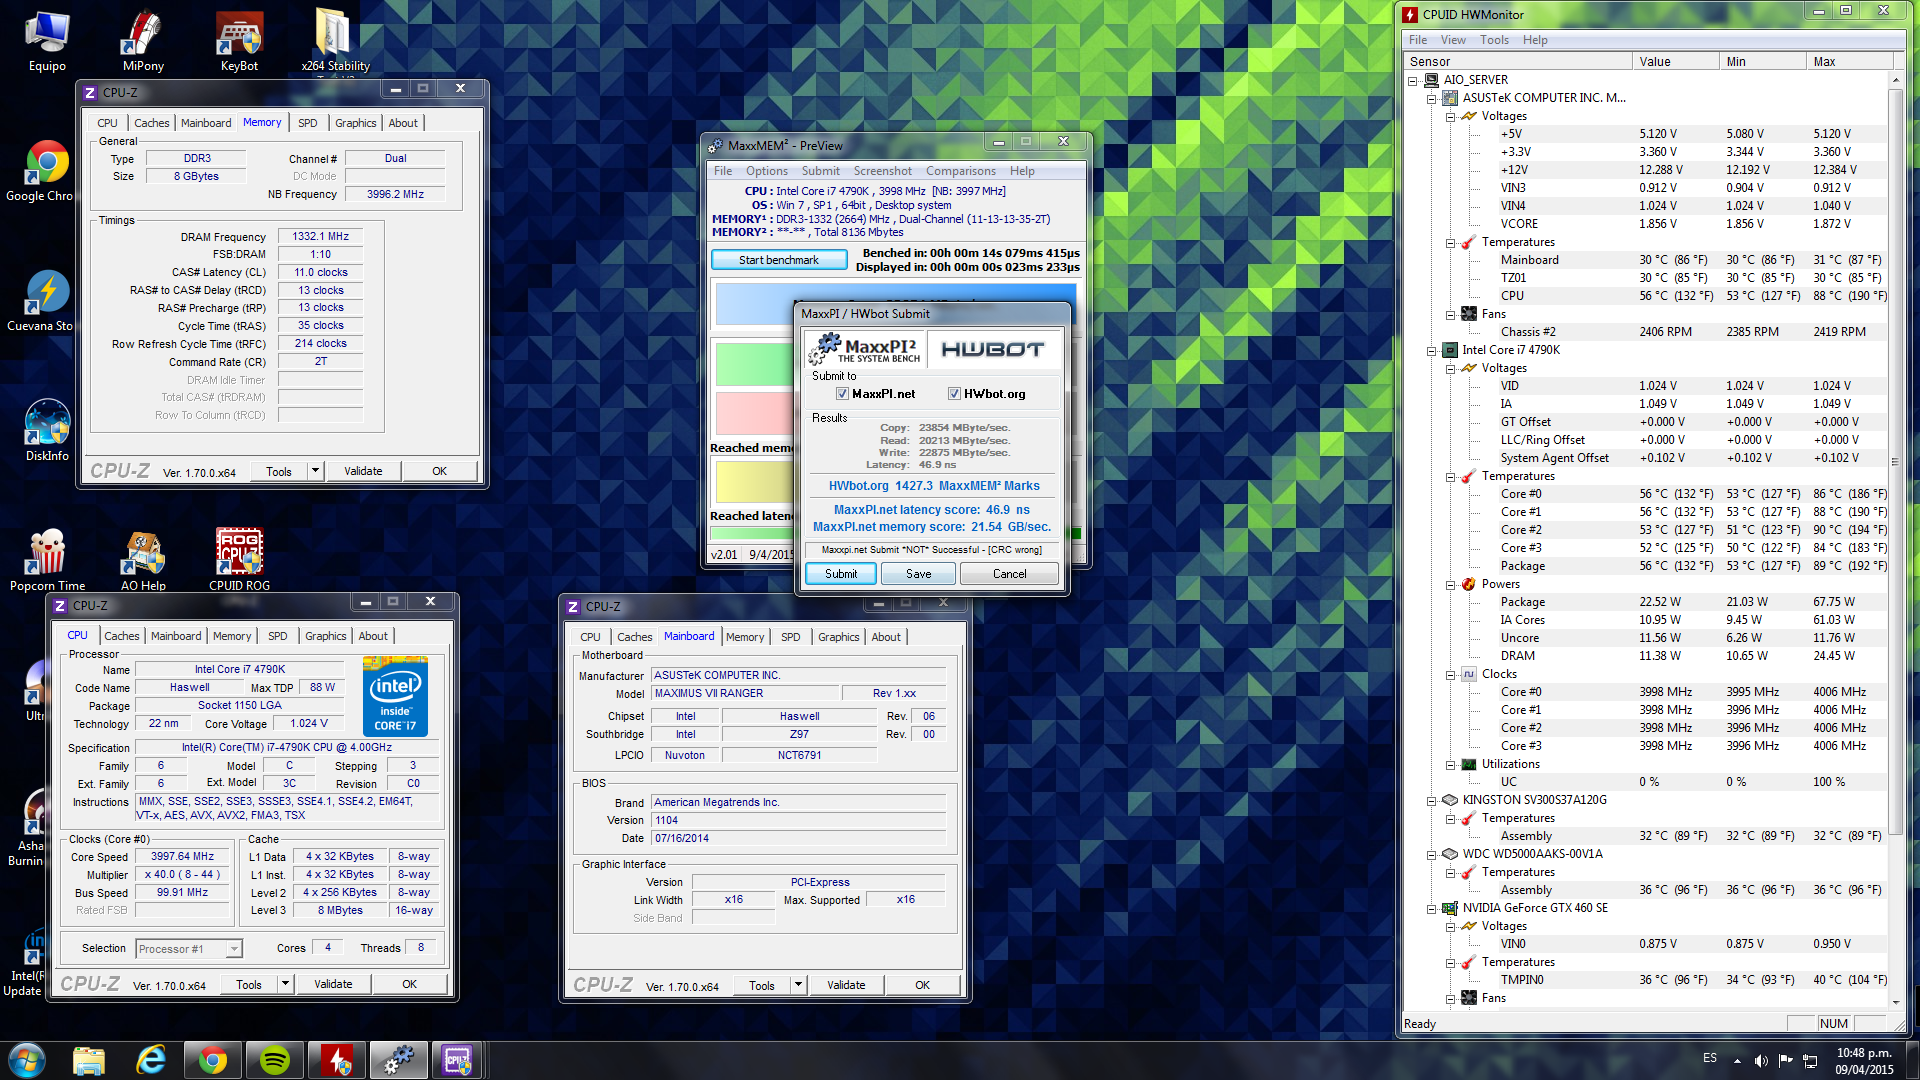
Task: Open the Cuevana Storm desktop shortcut
Action: 44,302
